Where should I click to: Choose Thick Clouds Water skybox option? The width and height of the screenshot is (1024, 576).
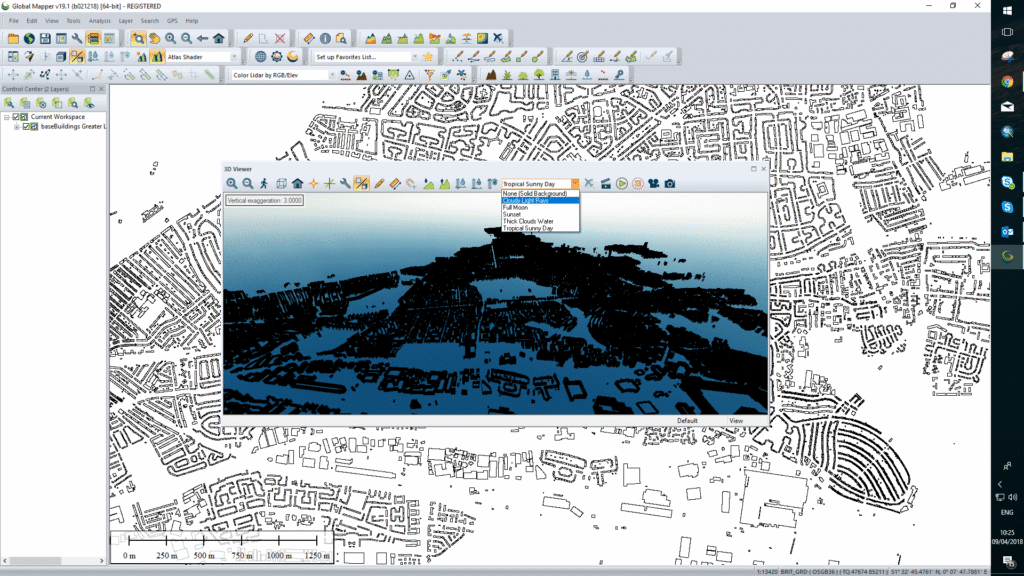pos(540,221)
